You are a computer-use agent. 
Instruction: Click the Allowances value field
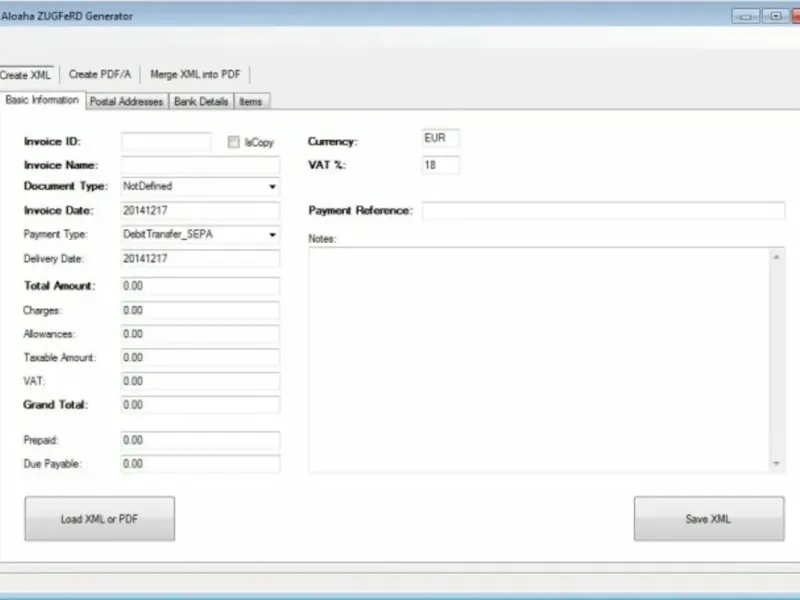201,334
